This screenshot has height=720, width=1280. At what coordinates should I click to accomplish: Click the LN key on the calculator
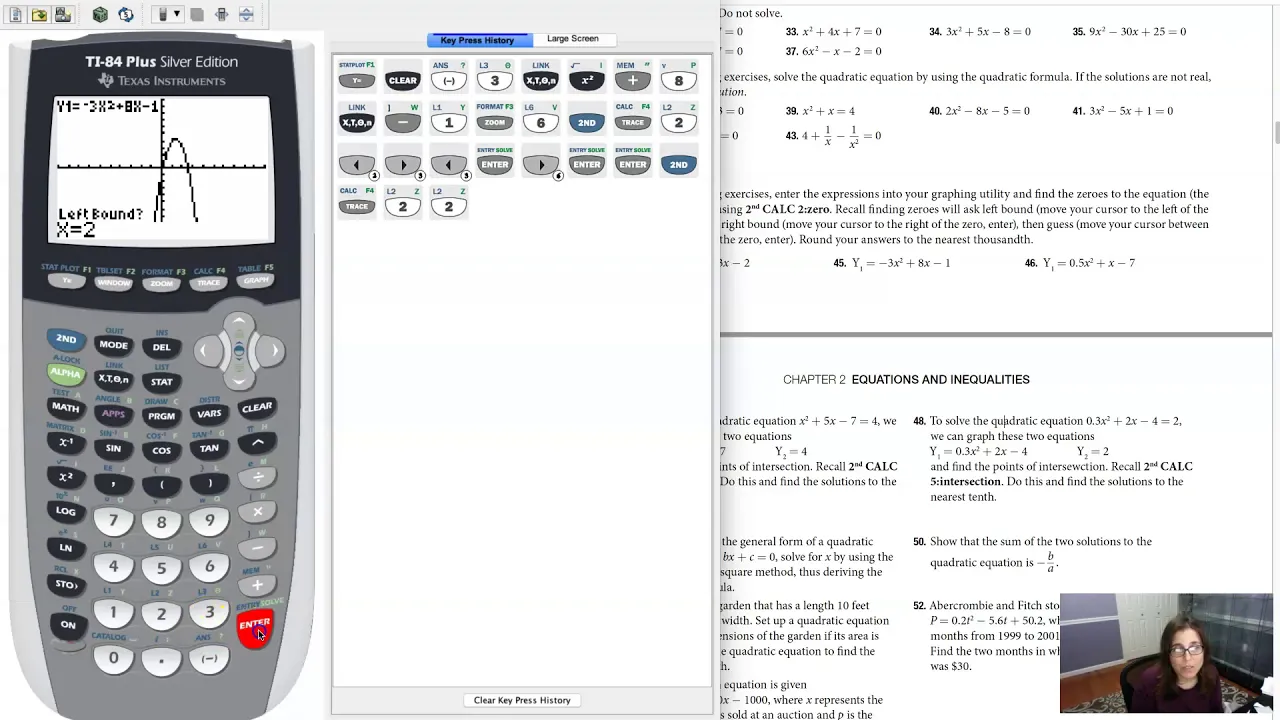[x=66, y=547]
